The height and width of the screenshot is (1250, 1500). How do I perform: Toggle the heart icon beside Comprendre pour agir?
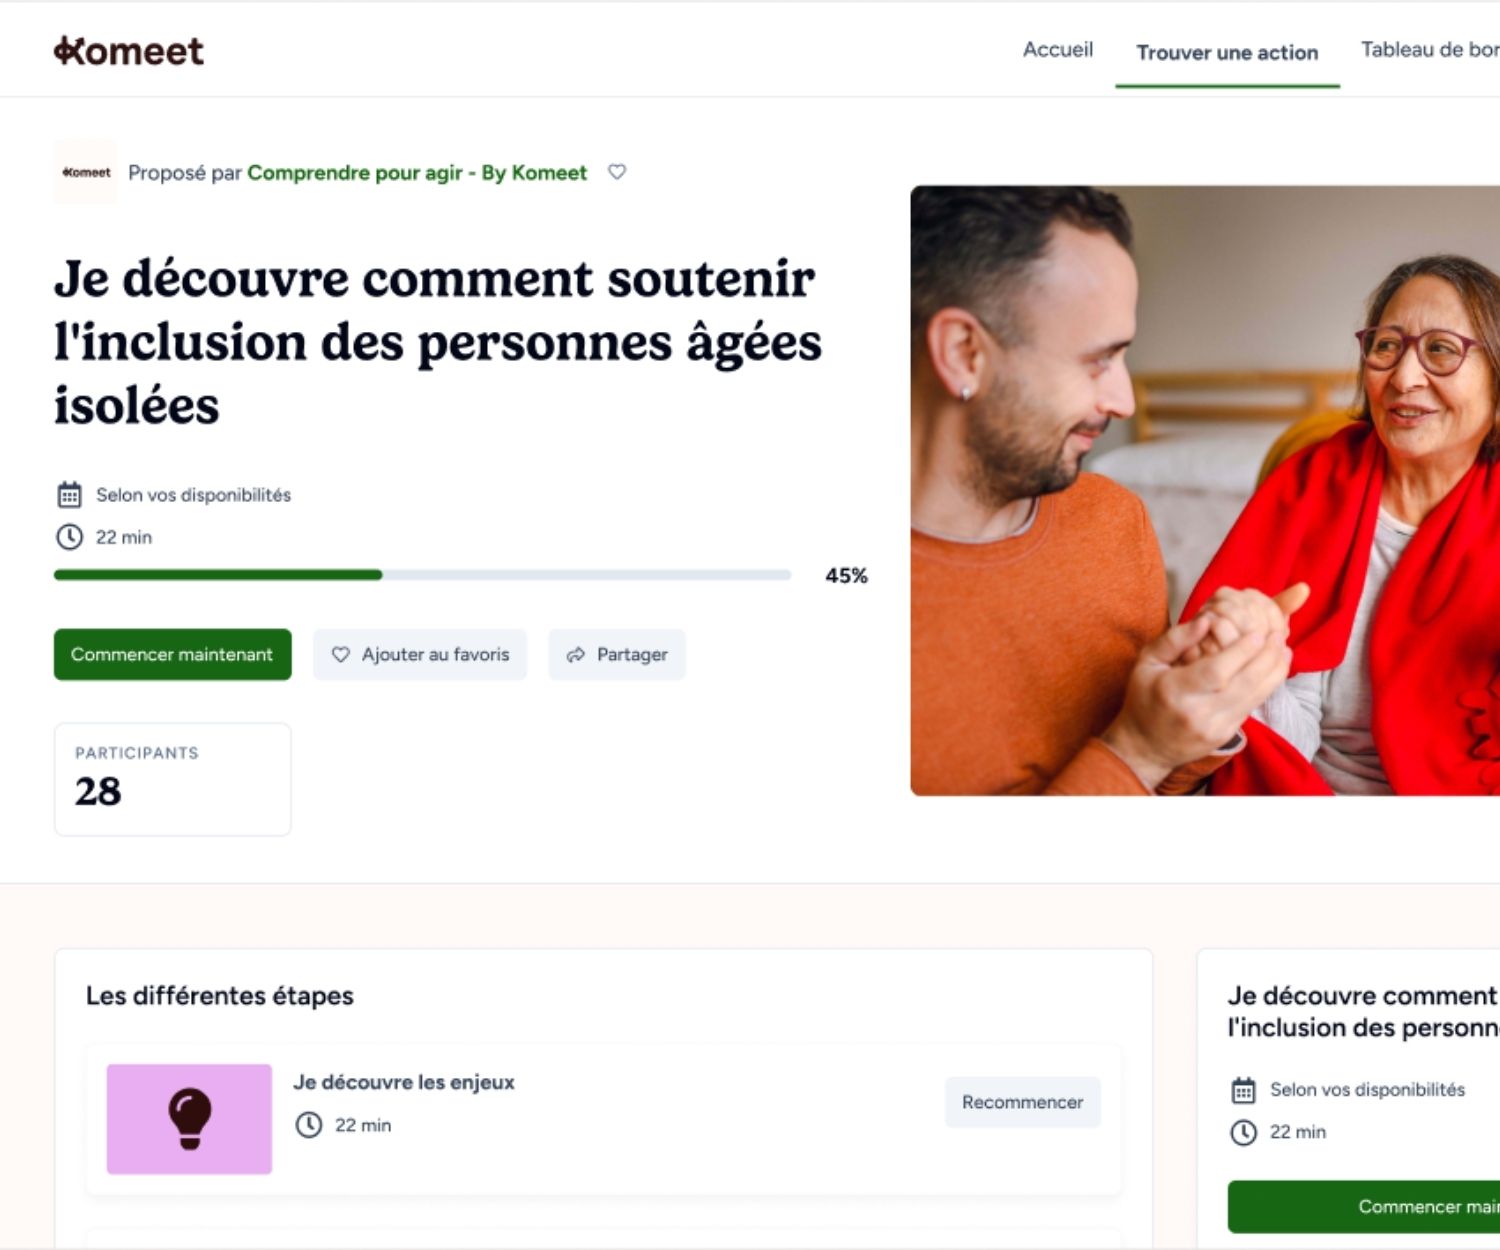(x=617, y=172)
